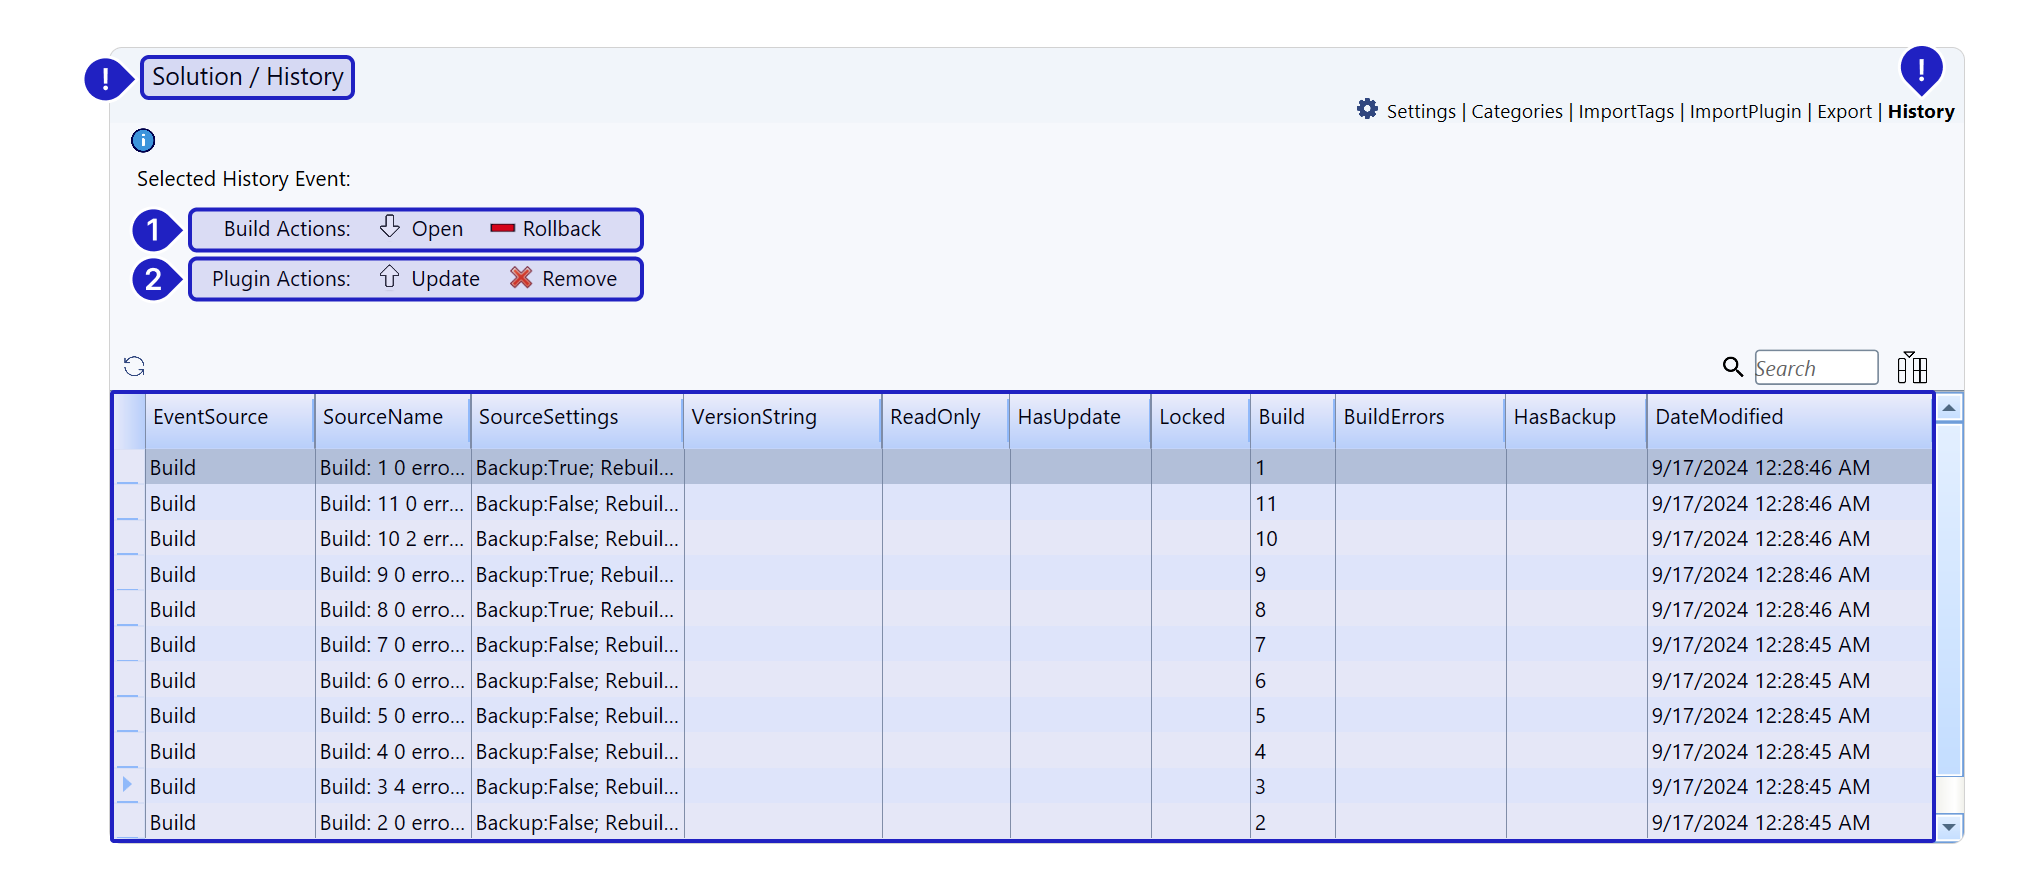Switch to the ImportTags tab
This screenshot has width=2044, height=883.
(1625, 112)
